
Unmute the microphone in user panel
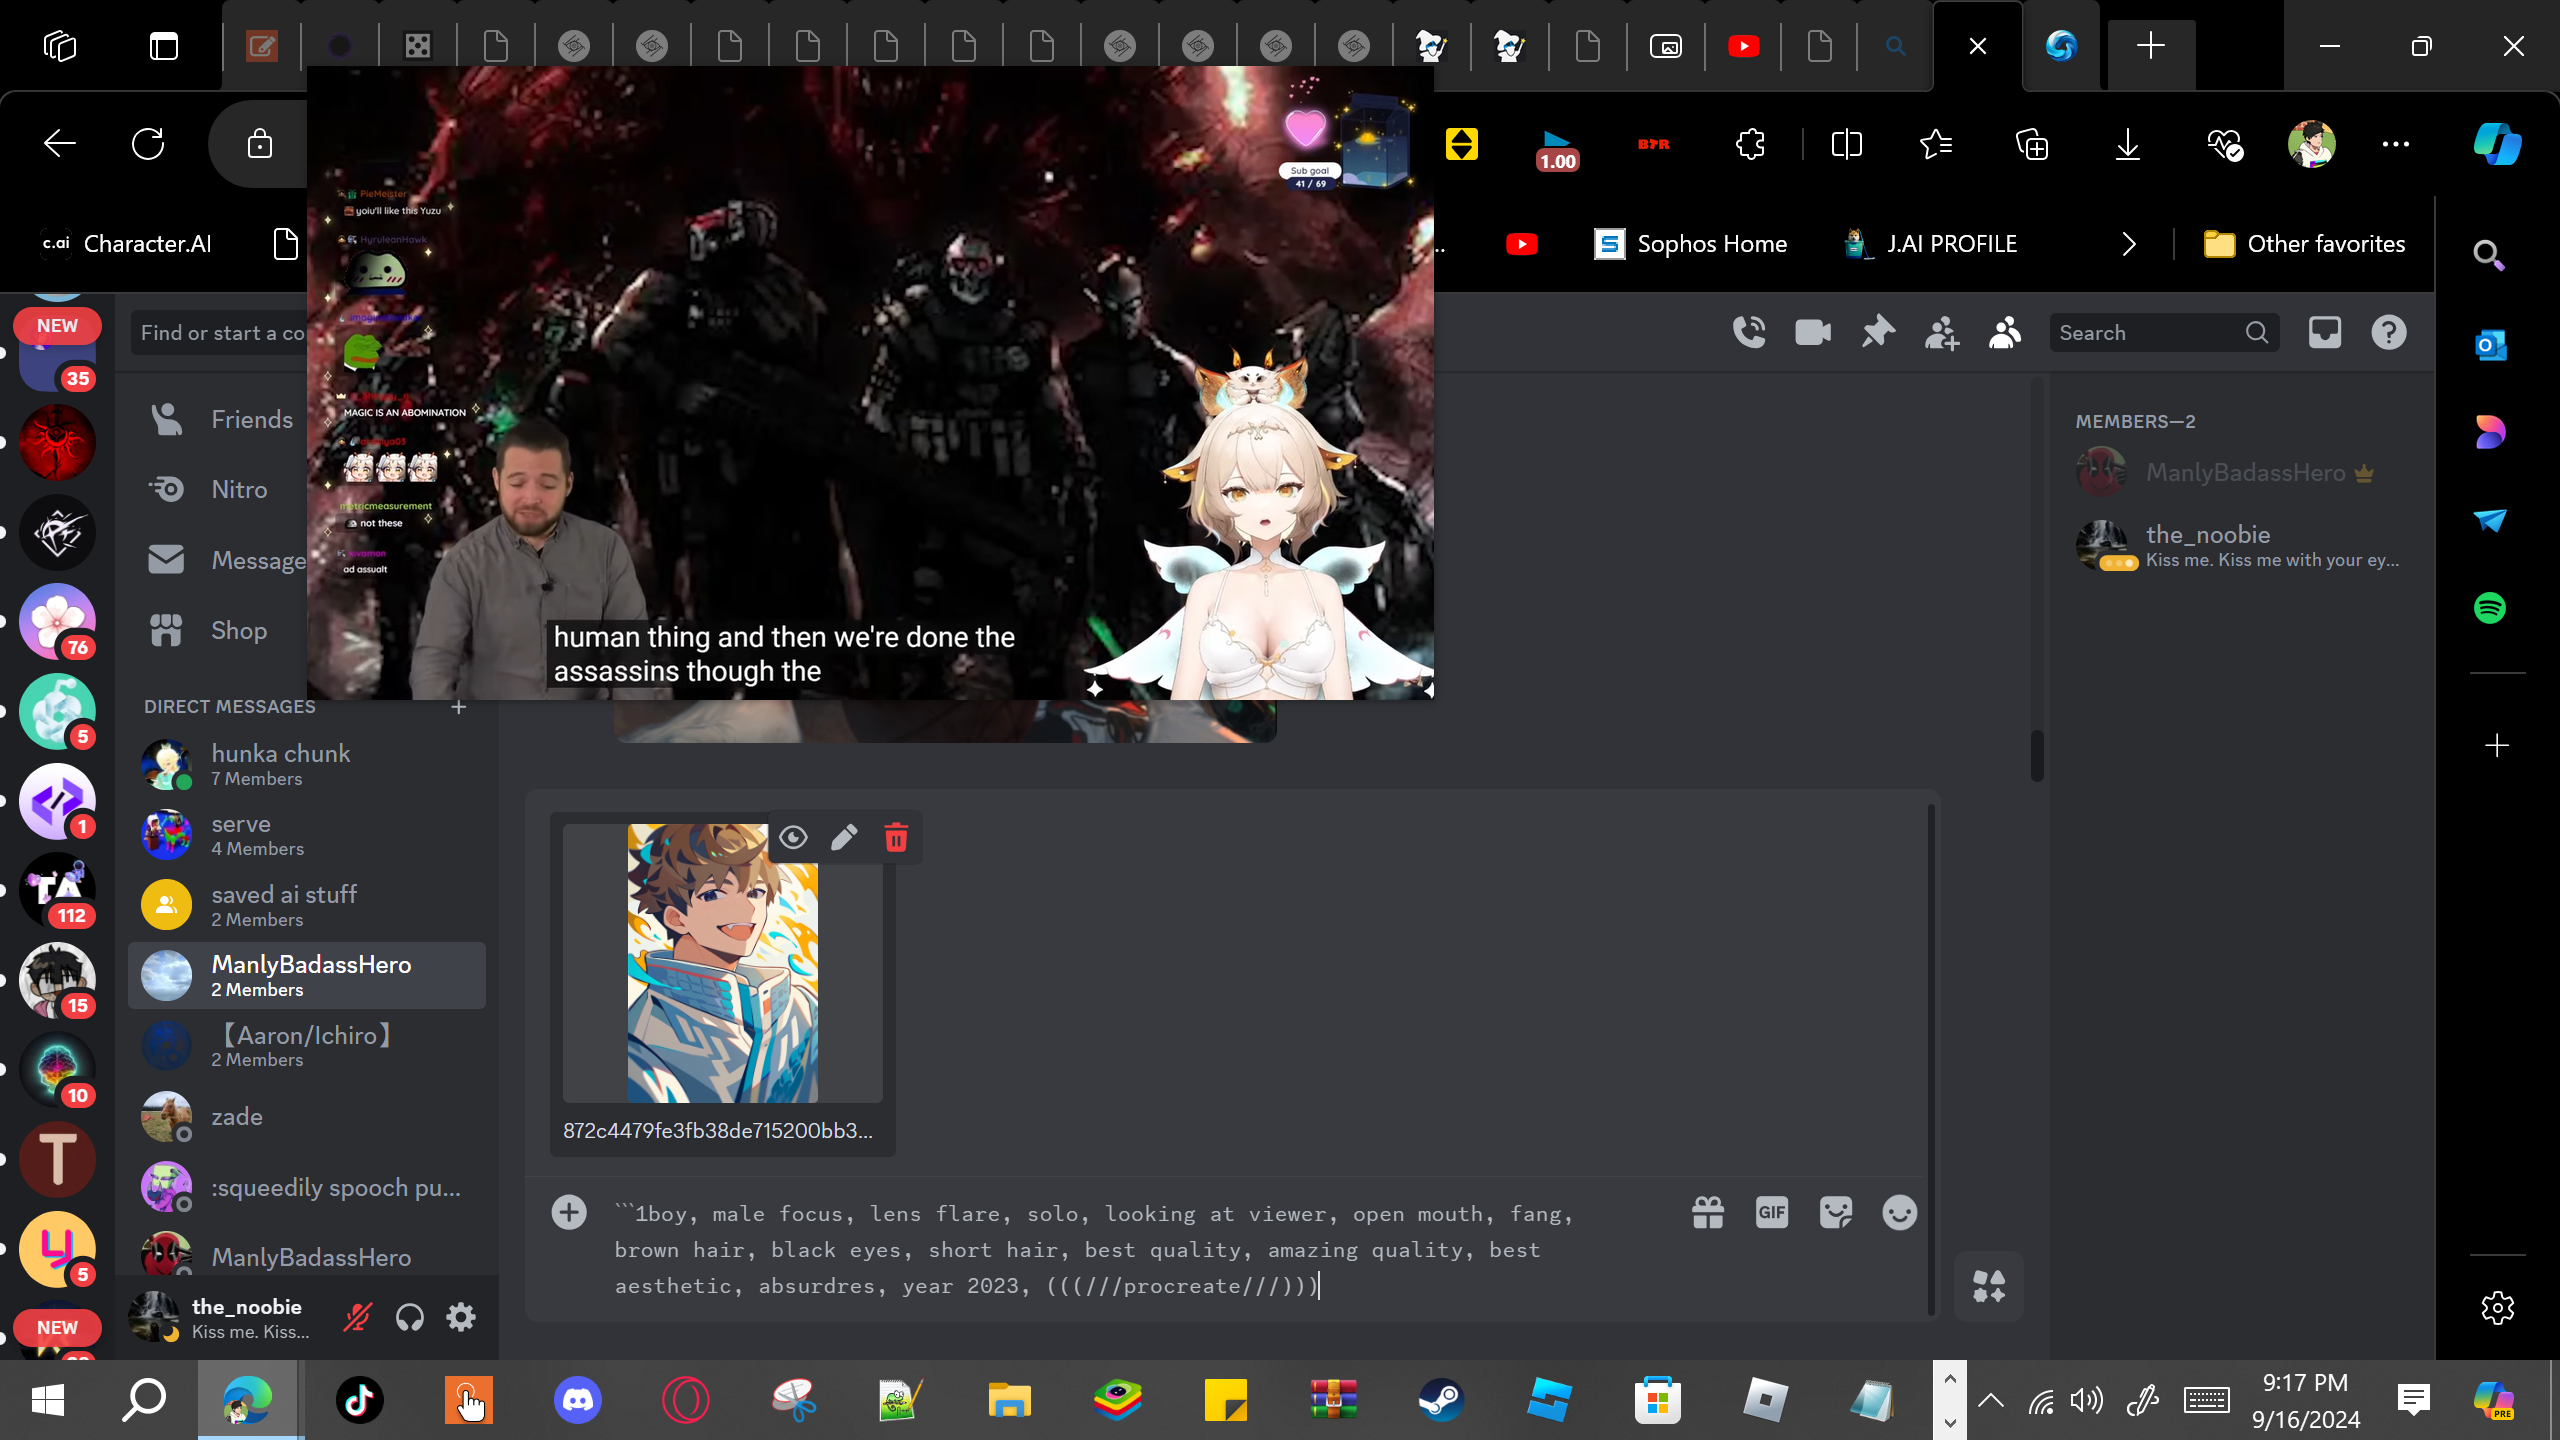(x=357, y=1318)
